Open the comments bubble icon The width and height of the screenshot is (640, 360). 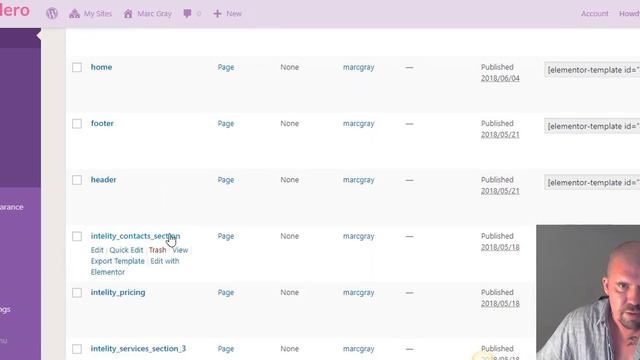(187, 13)
